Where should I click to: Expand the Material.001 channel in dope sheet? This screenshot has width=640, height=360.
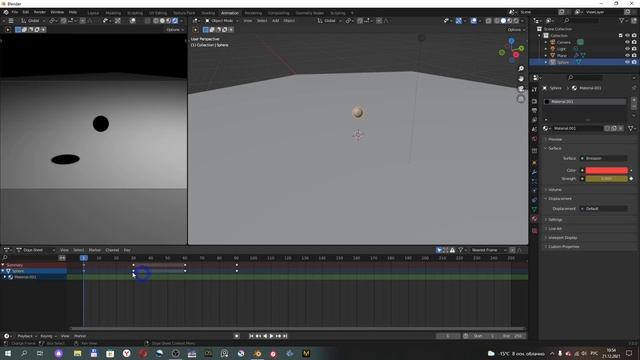click(5, 277)
